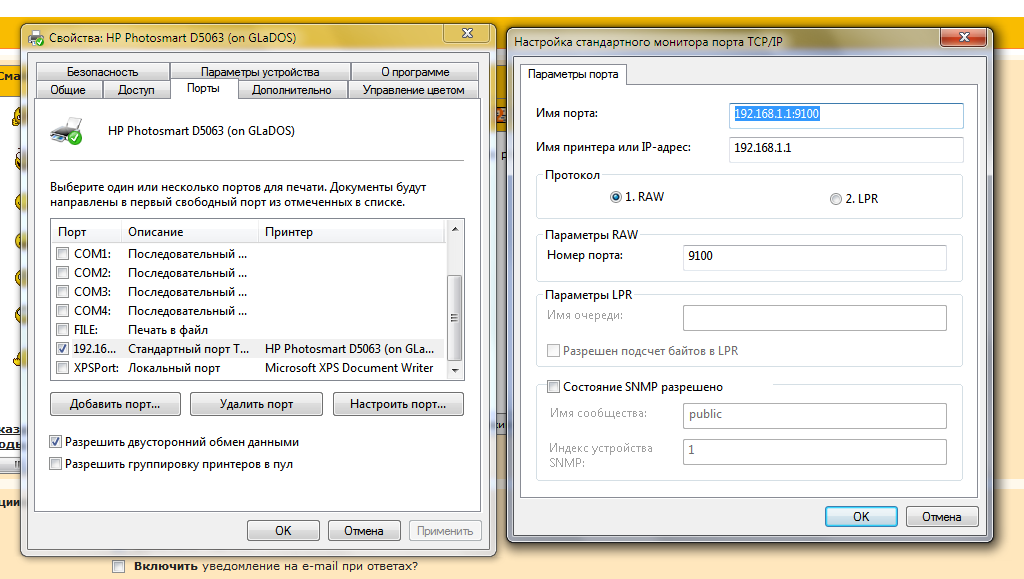
Task: Open the Безопасность tab
Action: click(x=103, y=72)
